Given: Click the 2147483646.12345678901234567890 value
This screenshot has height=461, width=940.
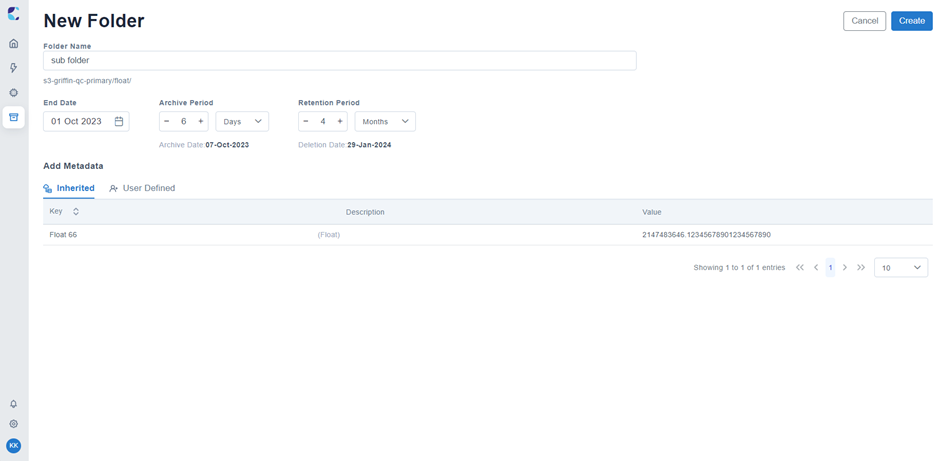Looking at the screenshot, I should point(706,235).
